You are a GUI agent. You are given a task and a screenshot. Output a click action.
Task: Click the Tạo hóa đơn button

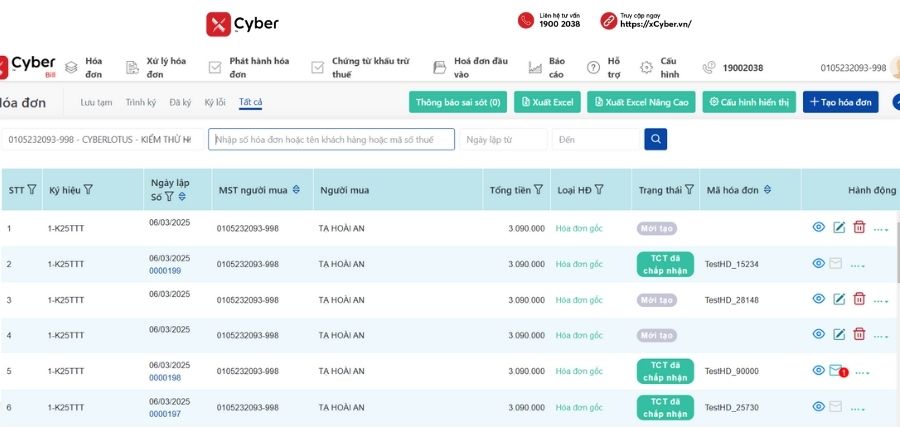[x=840, y=102]
